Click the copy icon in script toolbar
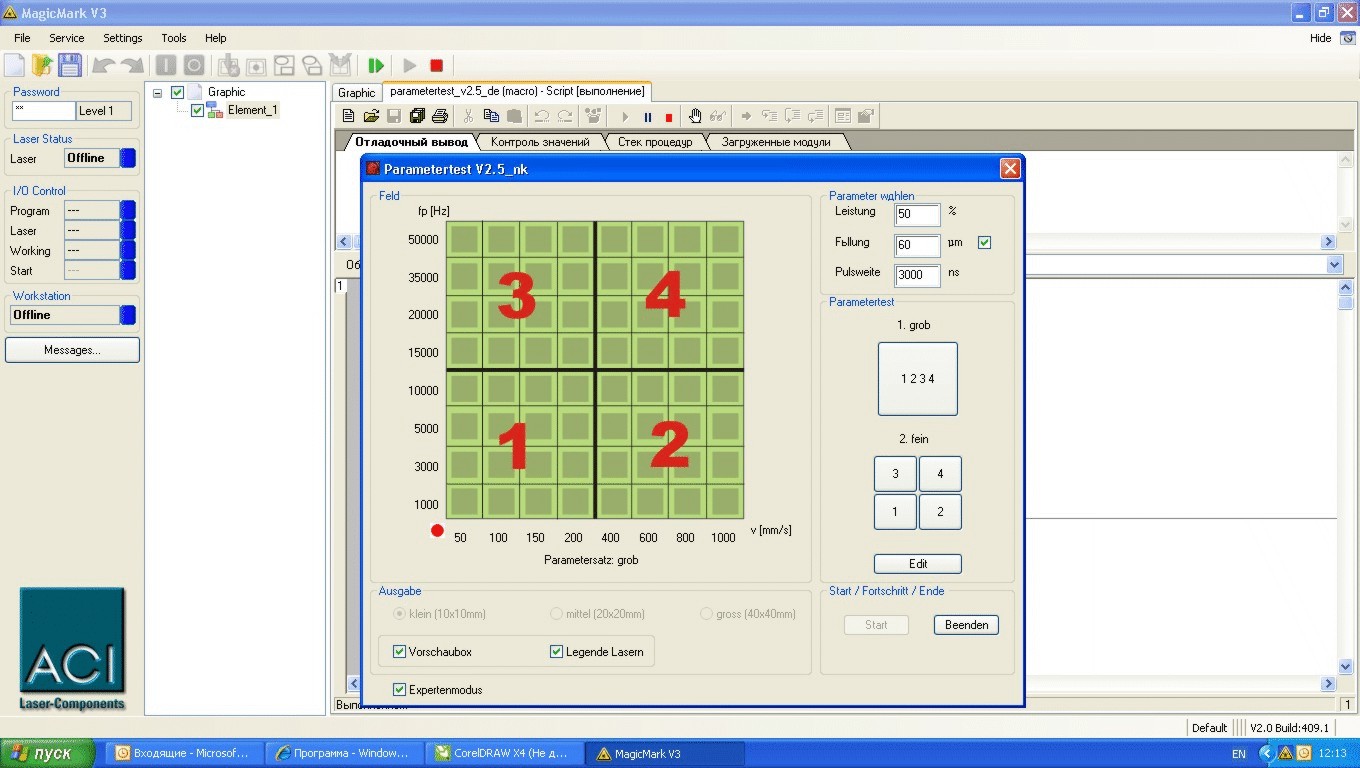This screenshot has width=1360, height=768. coord(491,116)
